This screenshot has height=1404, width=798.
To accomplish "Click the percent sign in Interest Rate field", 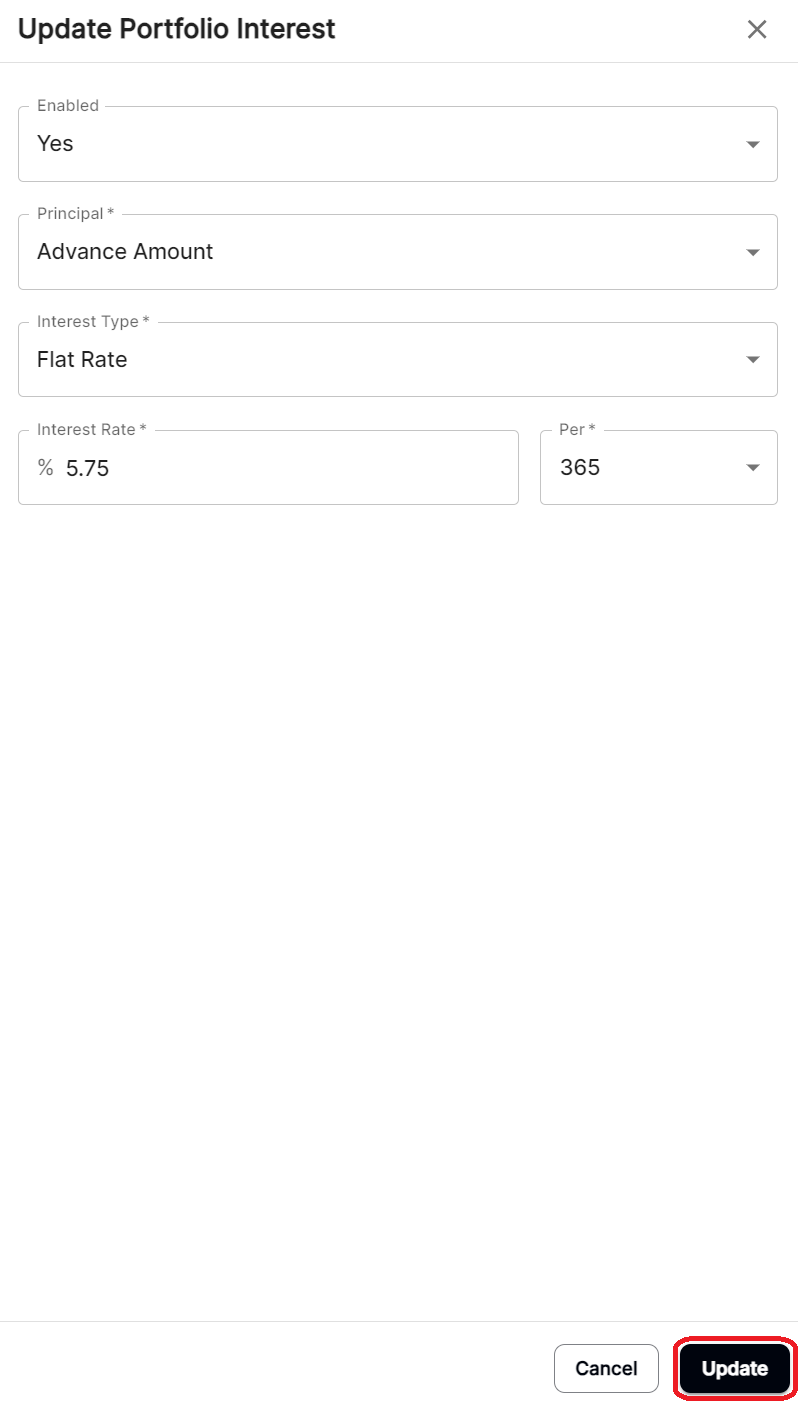I will tap(44, 467).
